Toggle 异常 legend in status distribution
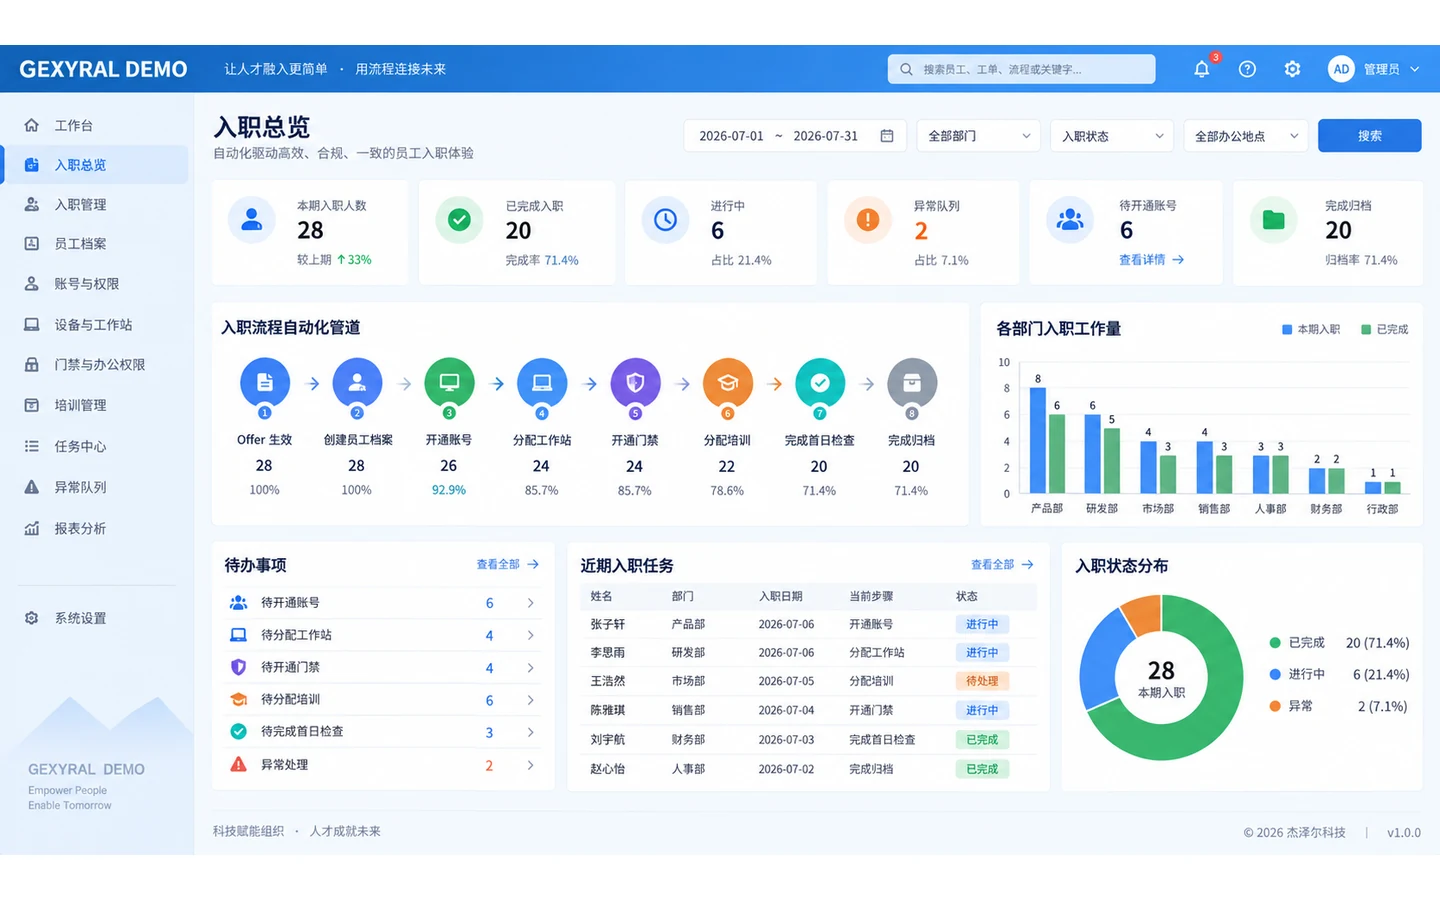The height and width of the screenshot is (900, 1440). coord(1291,706)
